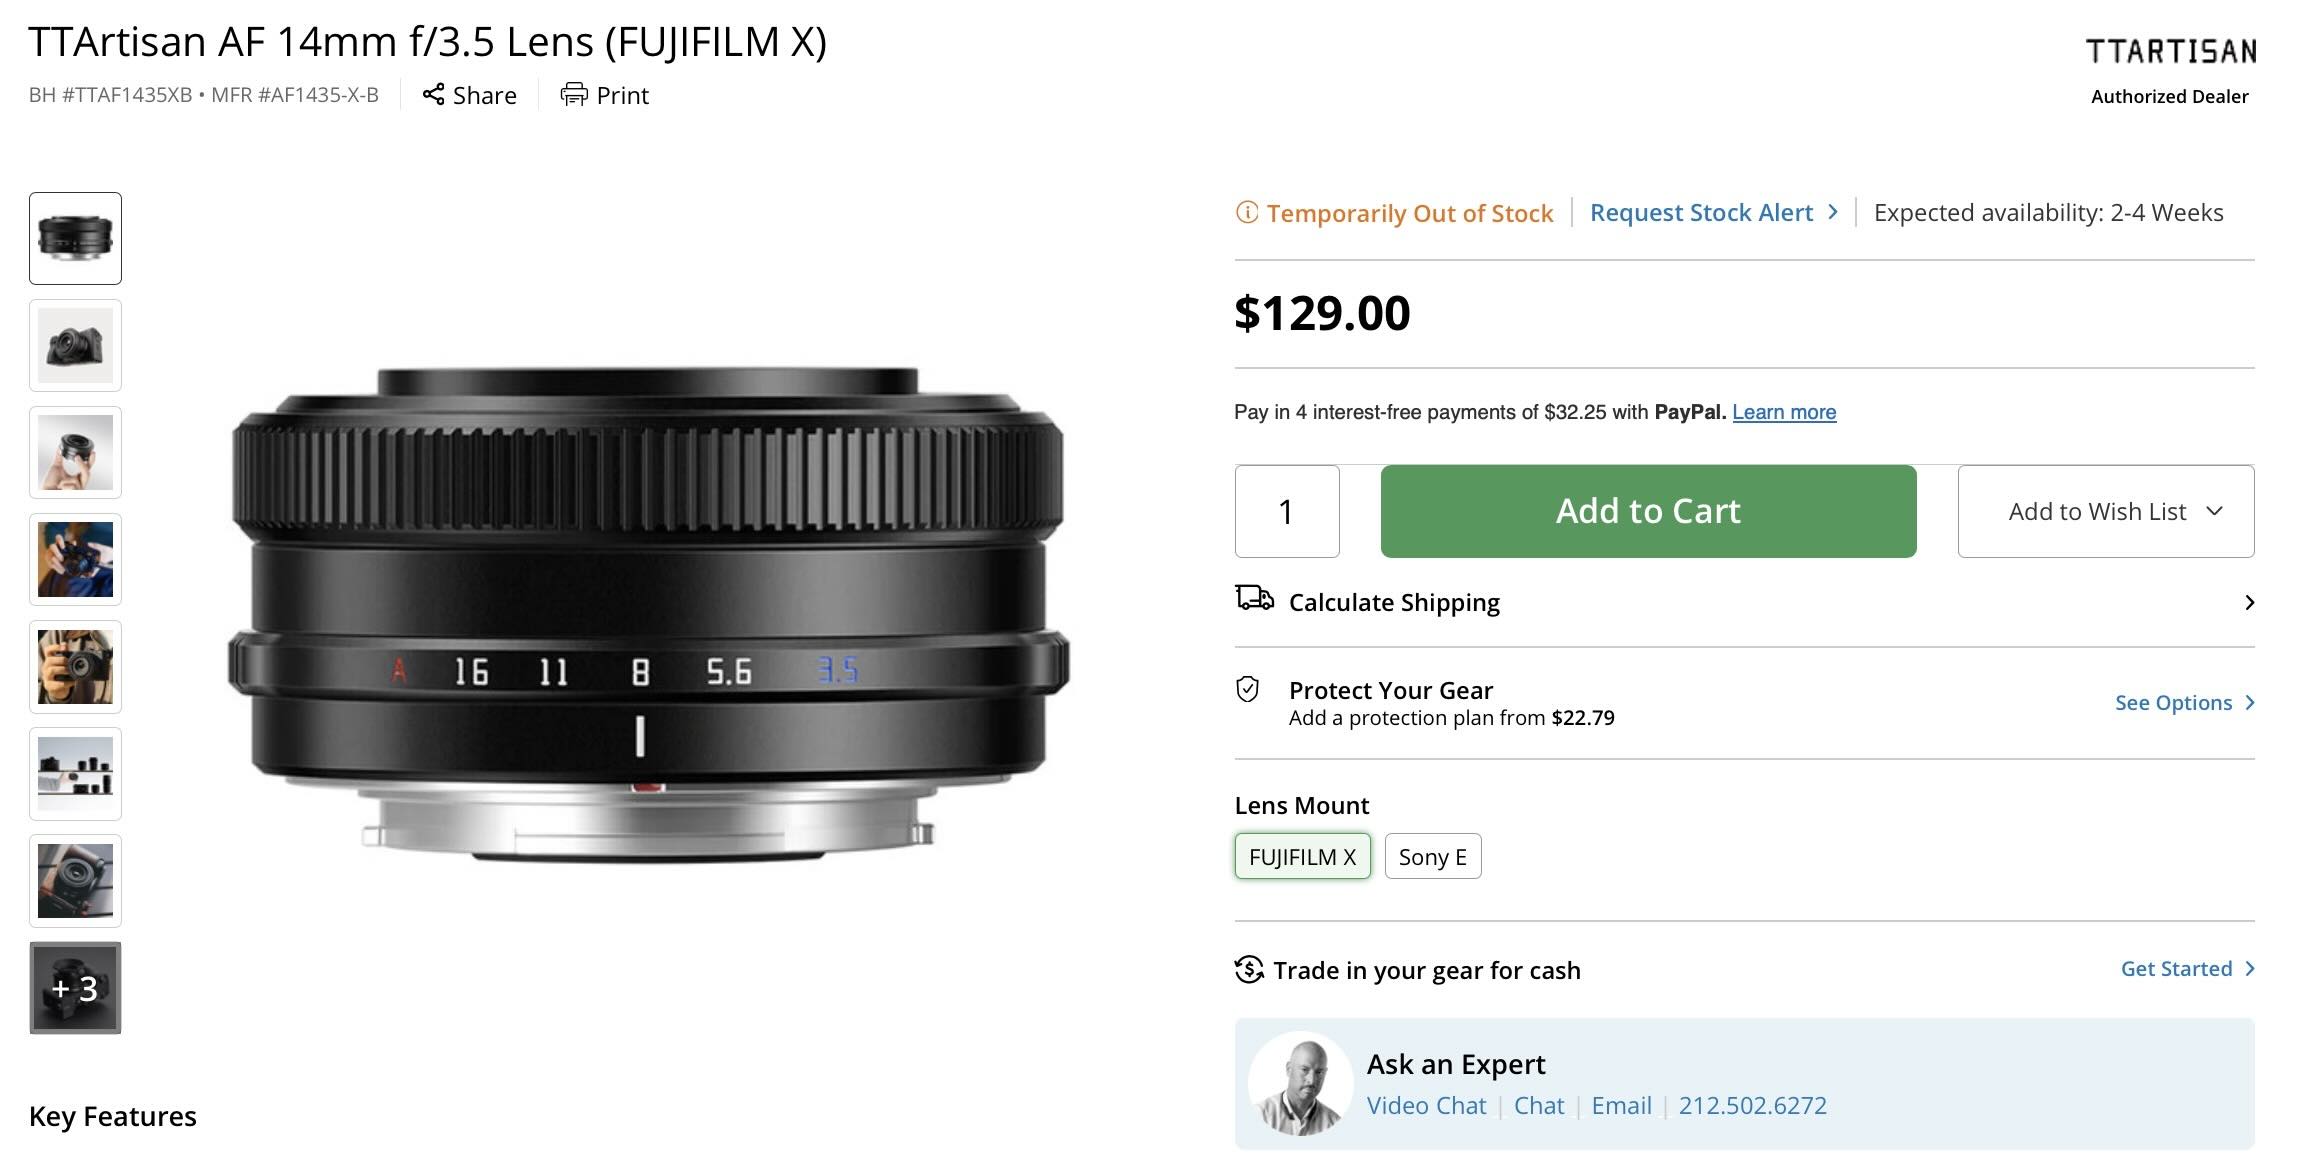This screenshot has width=2302, height=1156.
Task: Open the Chat option under Ask an Expert
Action: pyautogui.click(x=1539, y=1105)
